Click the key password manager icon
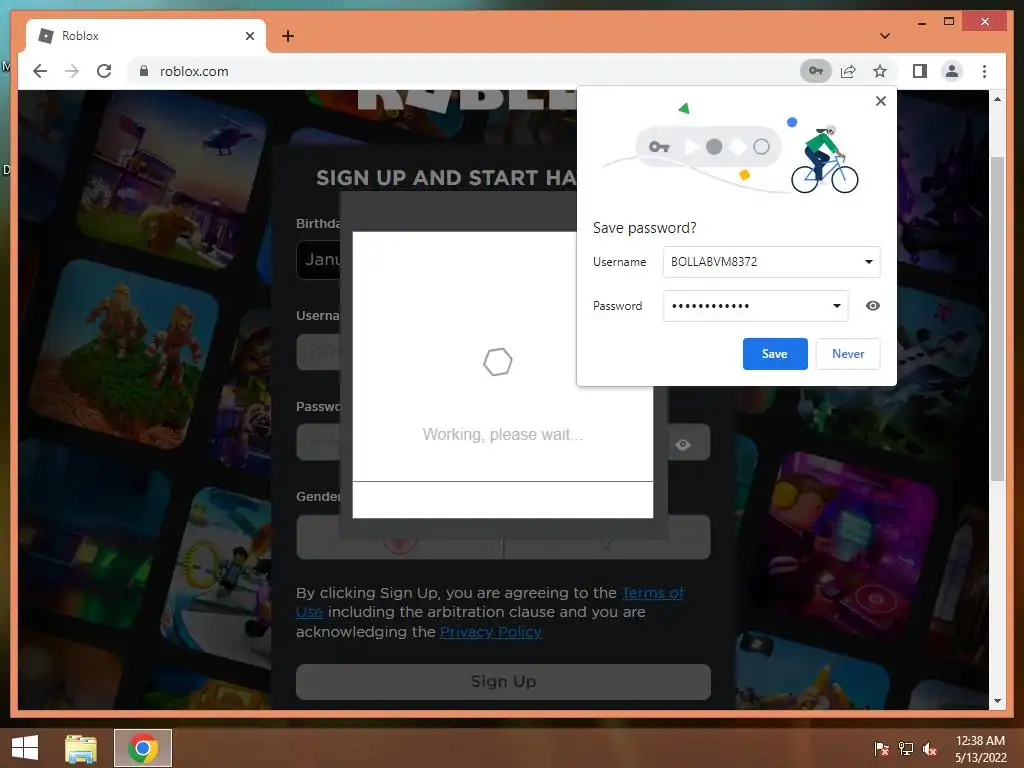Image resolution: width=1024 pixels, height=768 pixels. 816,71
